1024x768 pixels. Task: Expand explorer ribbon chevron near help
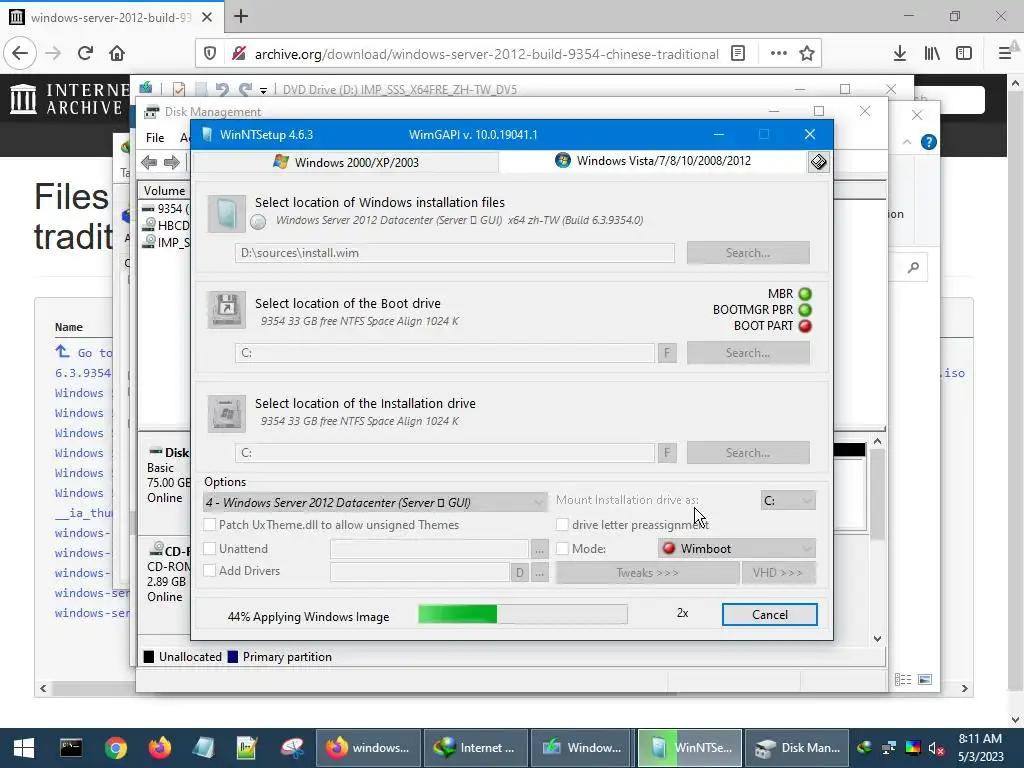(x=907, y=142)
